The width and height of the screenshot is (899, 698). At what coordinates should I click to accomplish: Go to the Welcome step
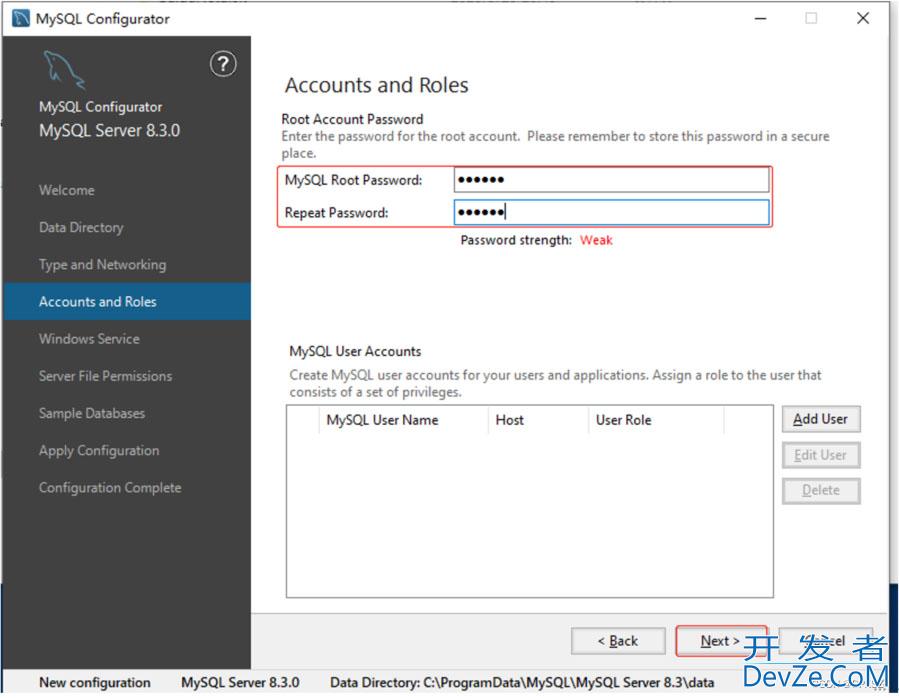pyautogui.click(x=67, y=190)
